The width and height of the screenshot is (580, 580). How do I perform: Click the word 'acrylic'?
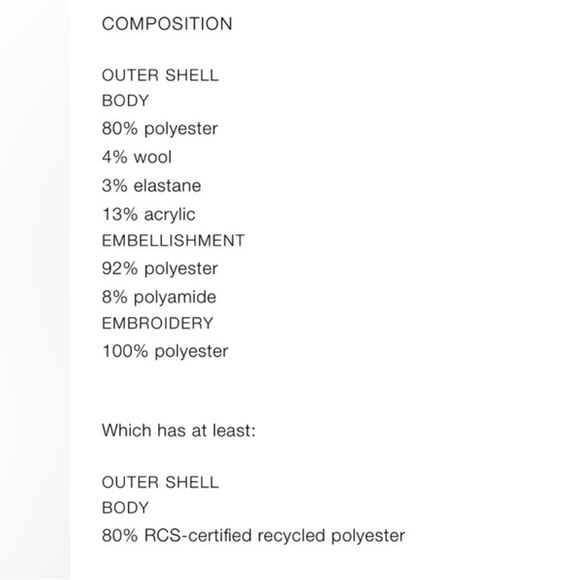170,215
